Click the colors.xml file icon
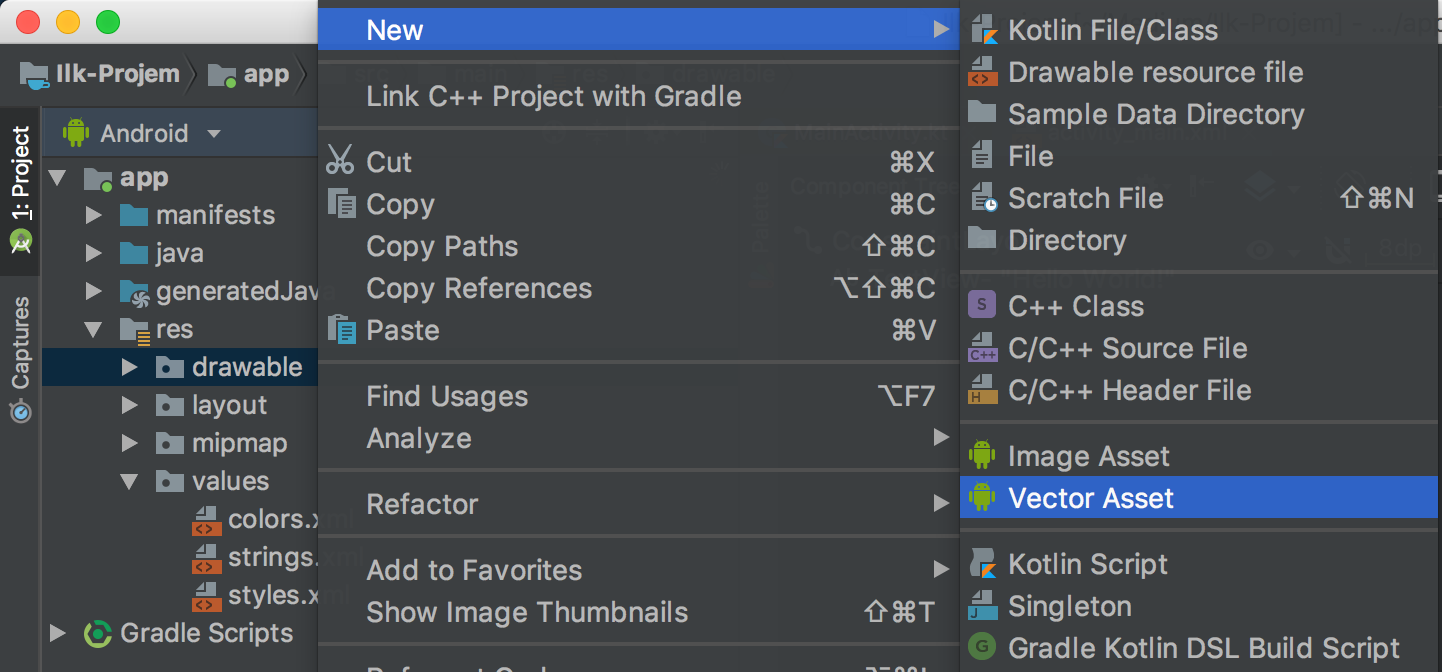Viewport: 1442px width, 672px height. [206, 520]
